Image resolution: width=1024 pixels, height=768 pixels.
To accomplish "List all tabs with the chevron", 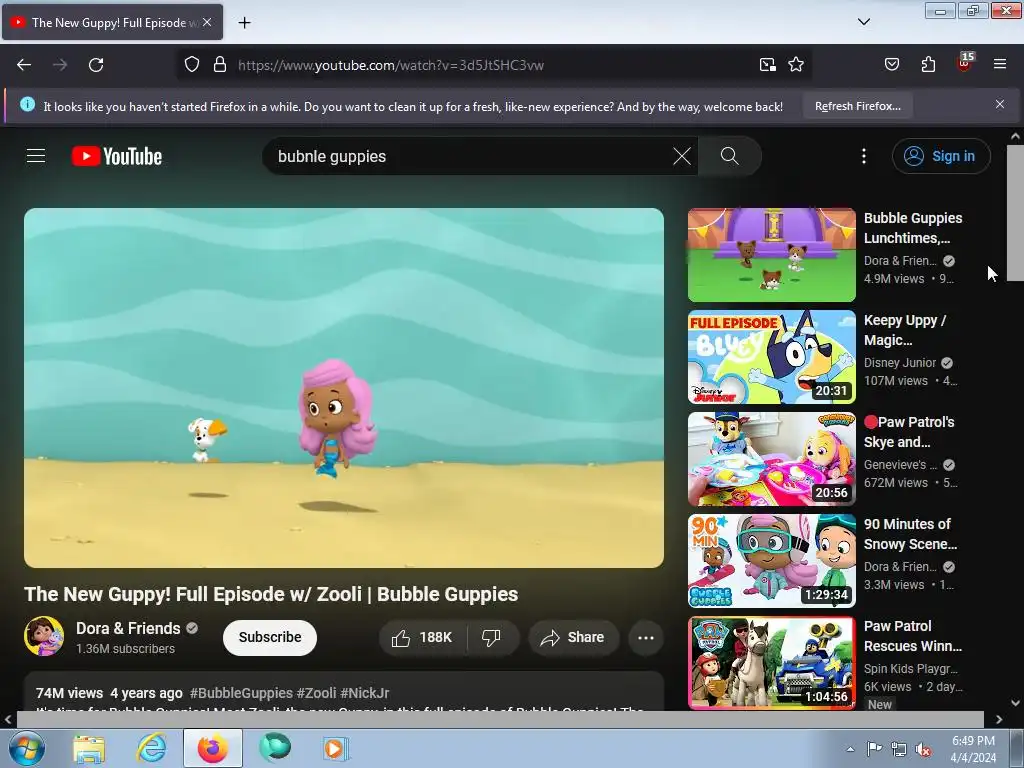I will click(863, 22).
